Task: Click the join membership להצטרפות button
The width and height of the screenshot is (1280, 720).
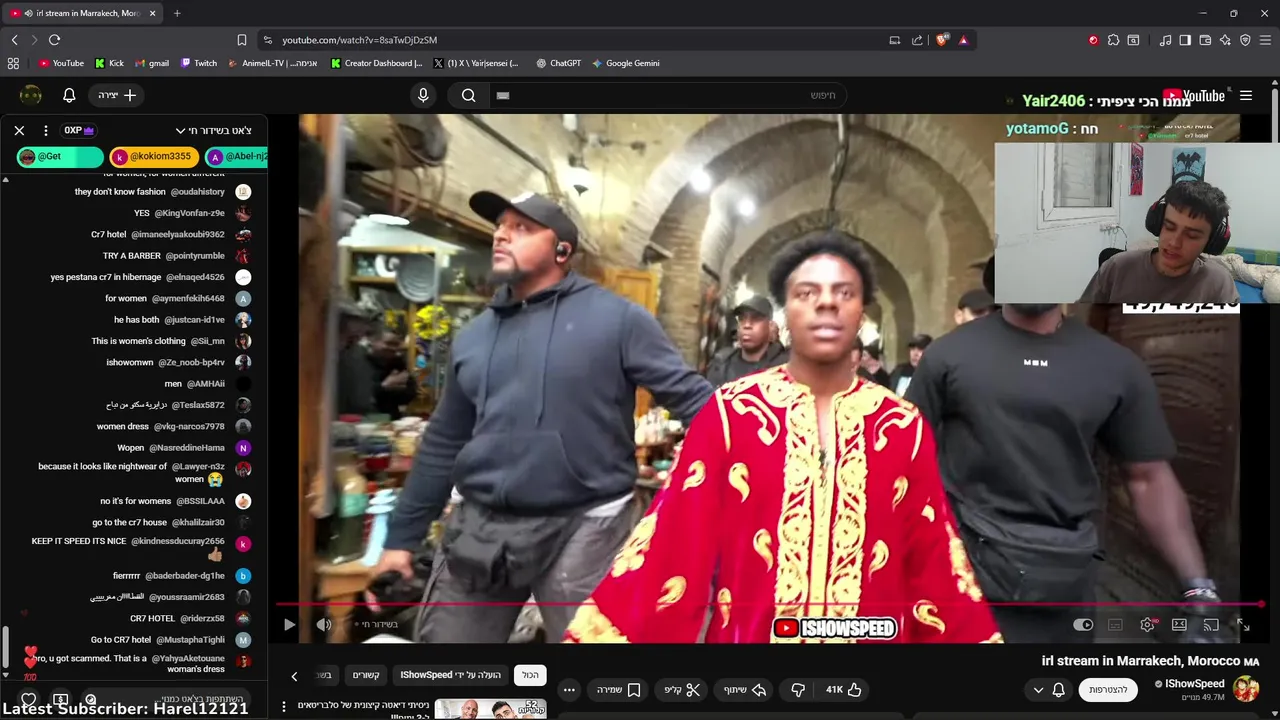Action: tap(1108, 690)
